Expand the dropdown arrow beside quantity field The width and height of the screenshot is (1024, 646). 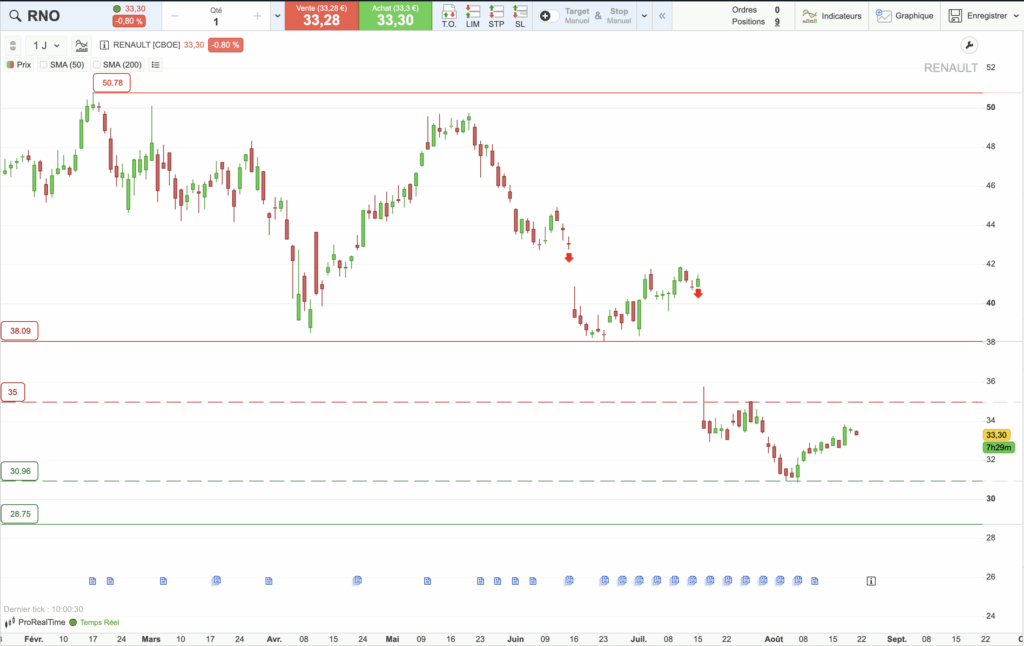pos(277,16)
